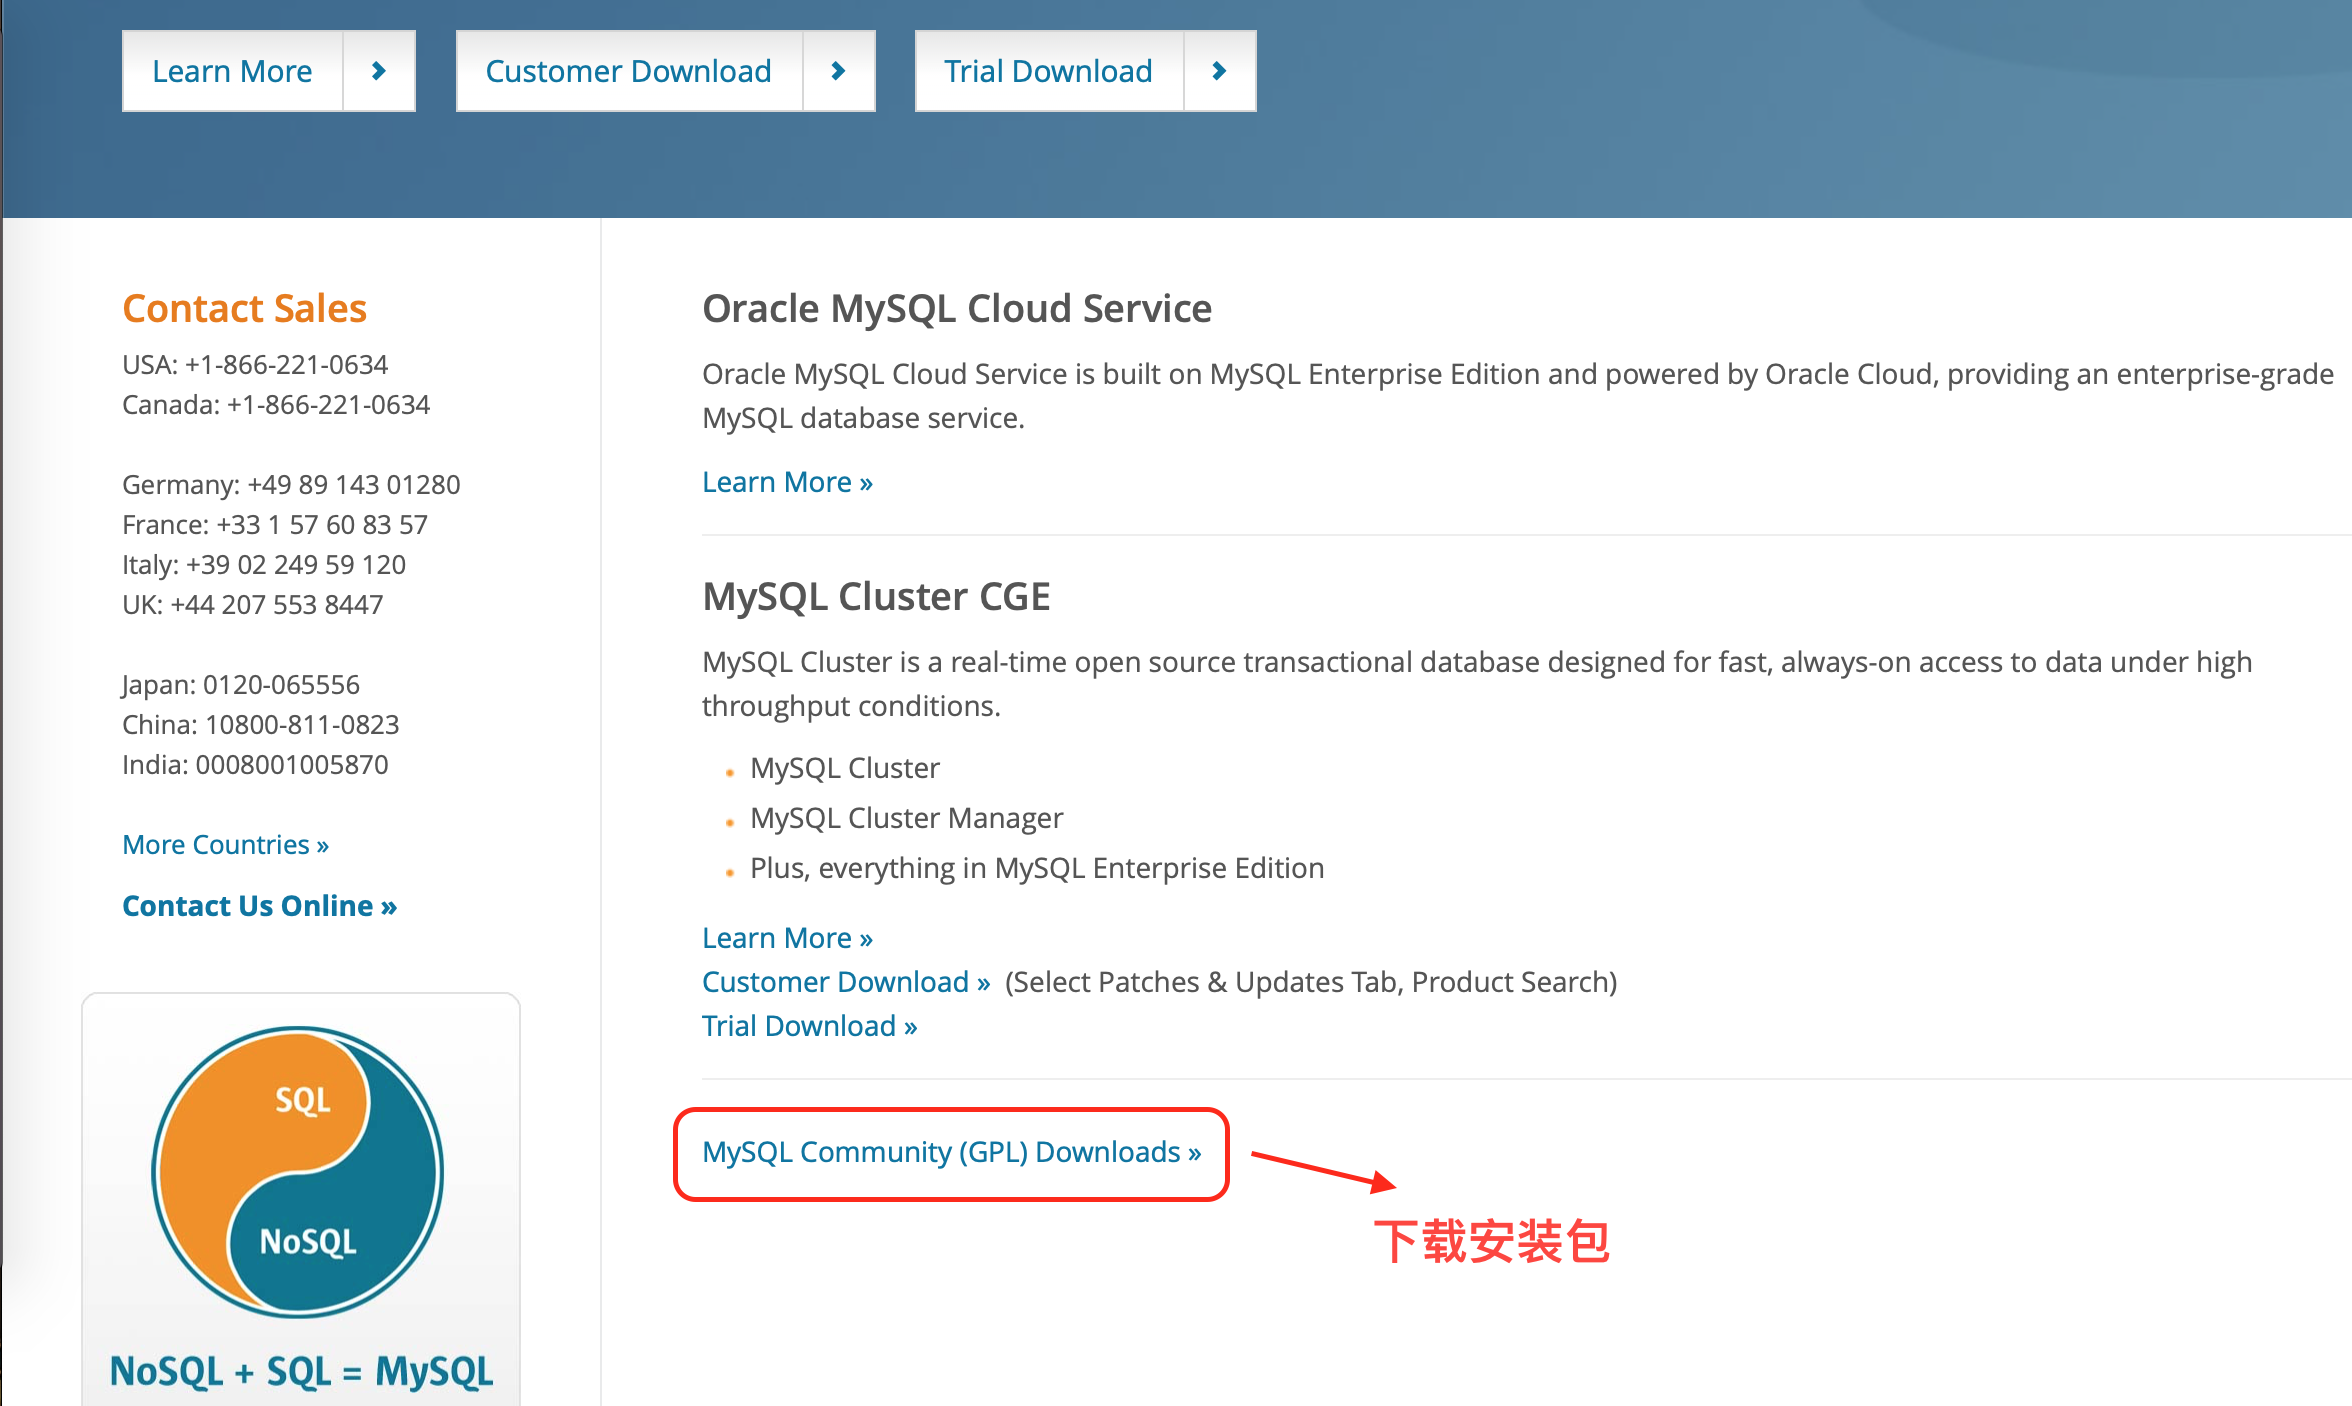Click the arrow beside Learn More button
Viewport: 2352px width, 1406px height.
(379, 71)
